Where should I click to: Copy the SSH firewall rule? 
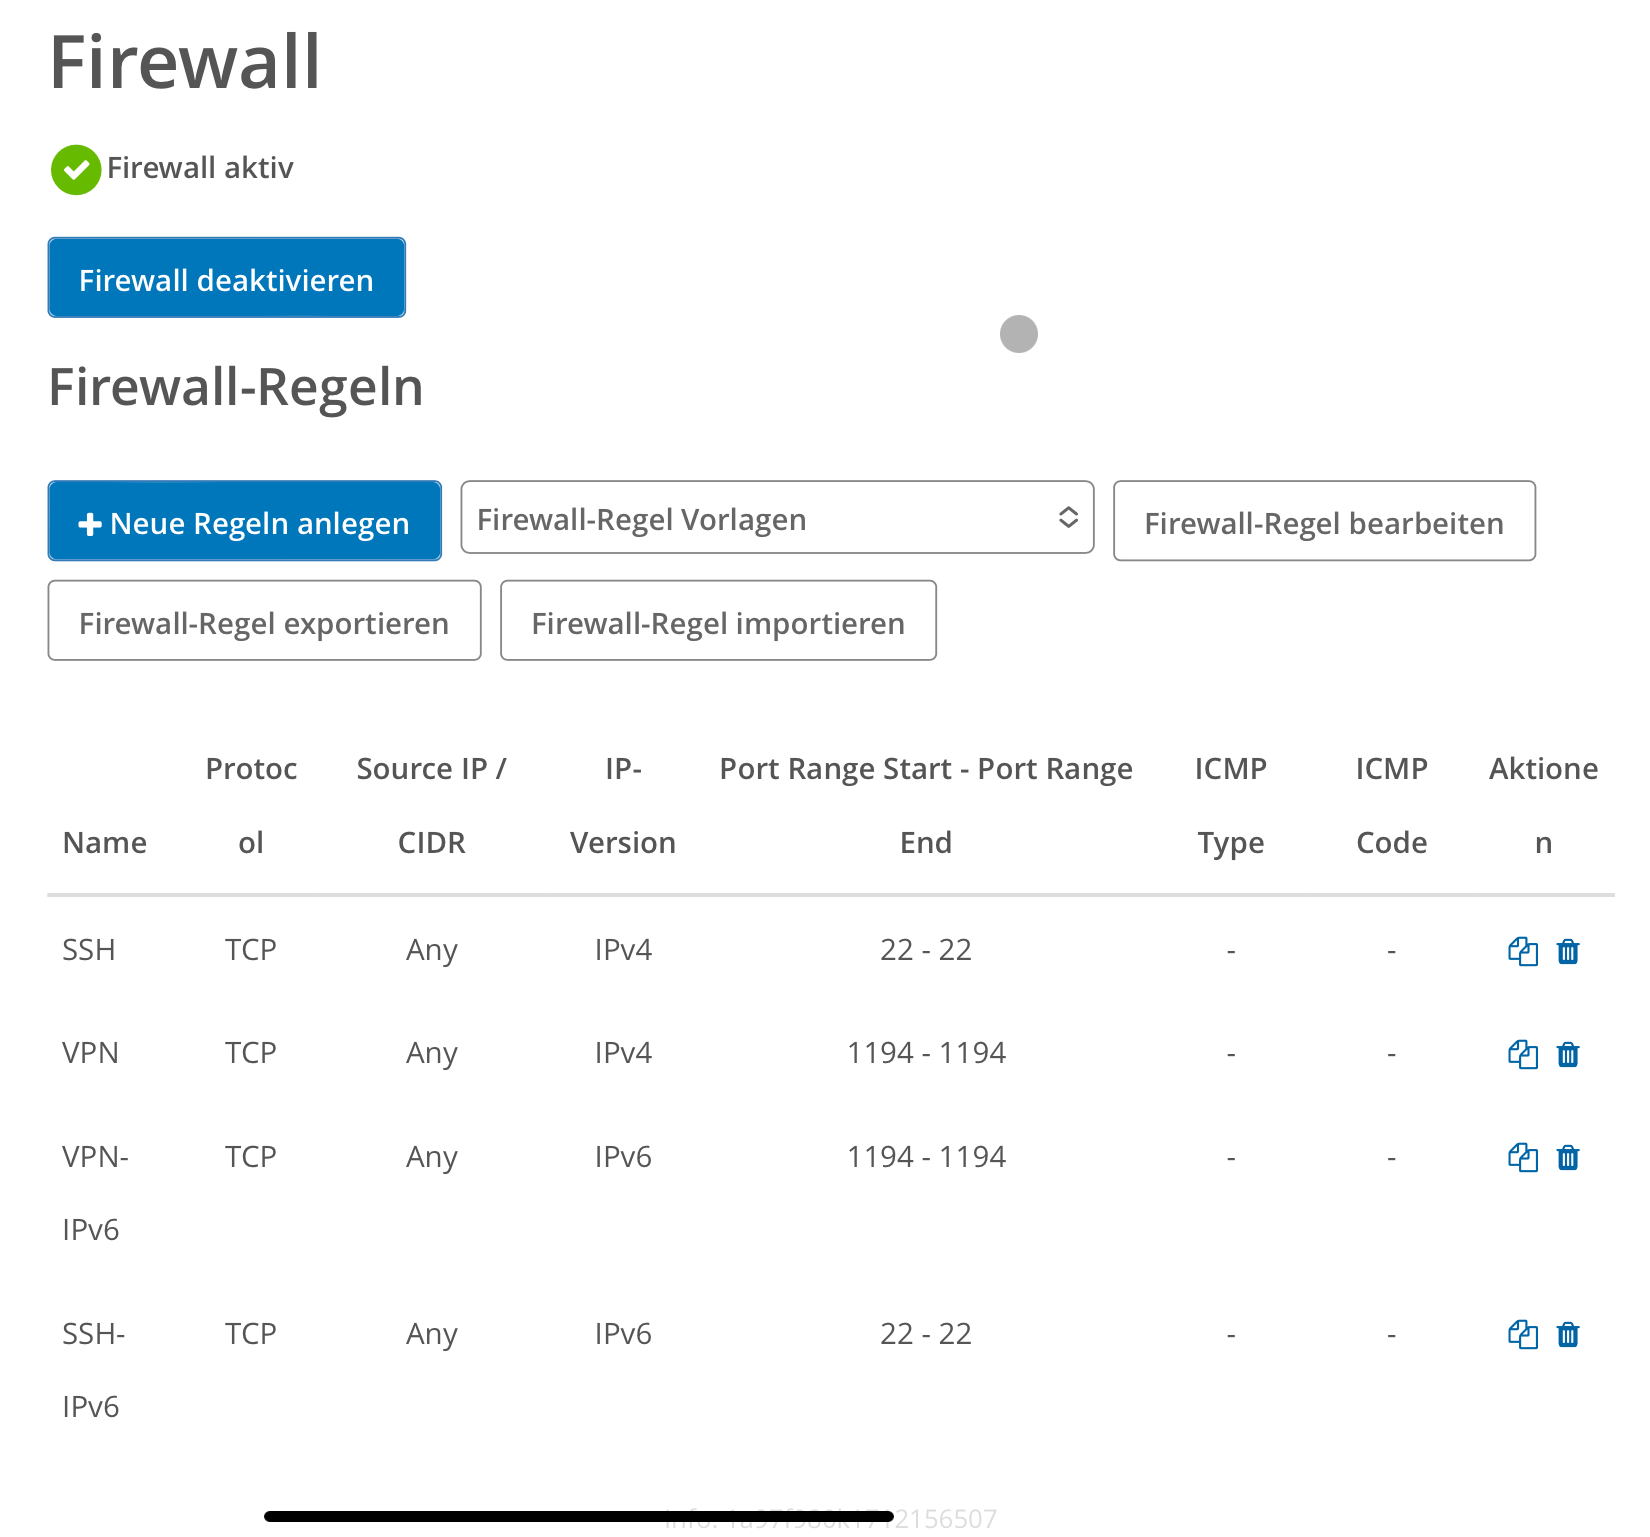(1522, 951)
